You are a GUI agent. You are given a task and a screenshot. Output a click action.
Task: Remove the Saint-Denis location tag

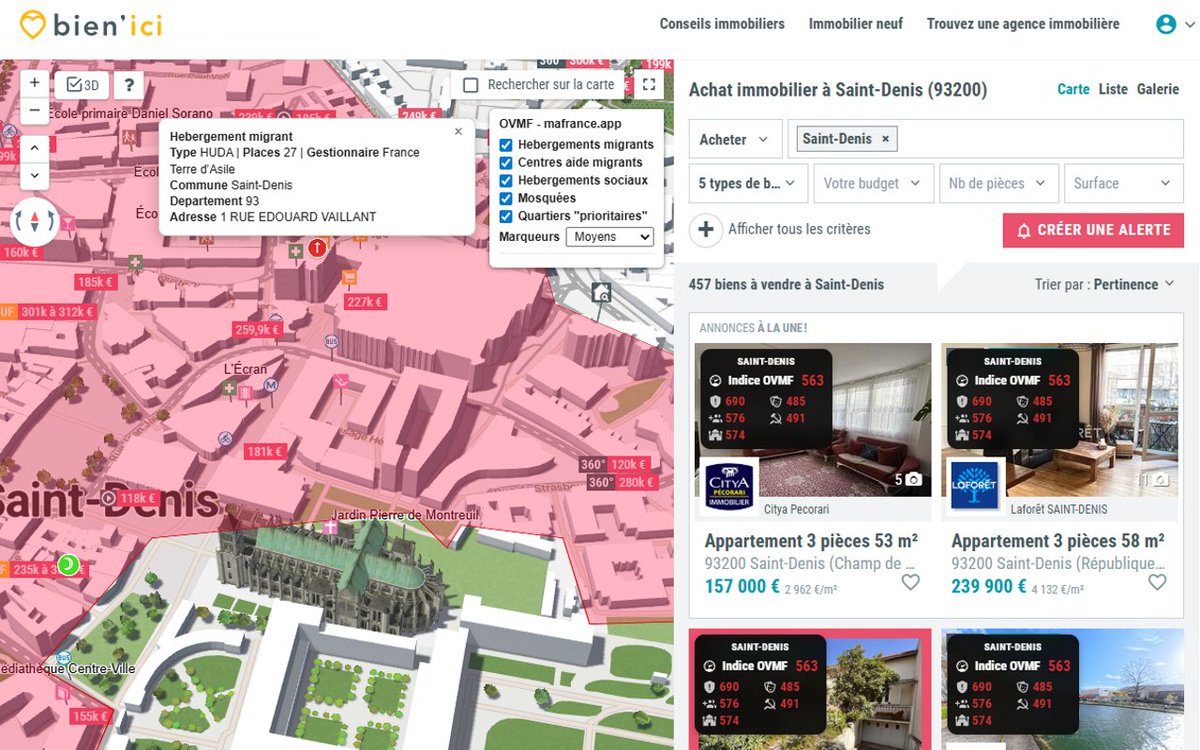coord(885,139)
